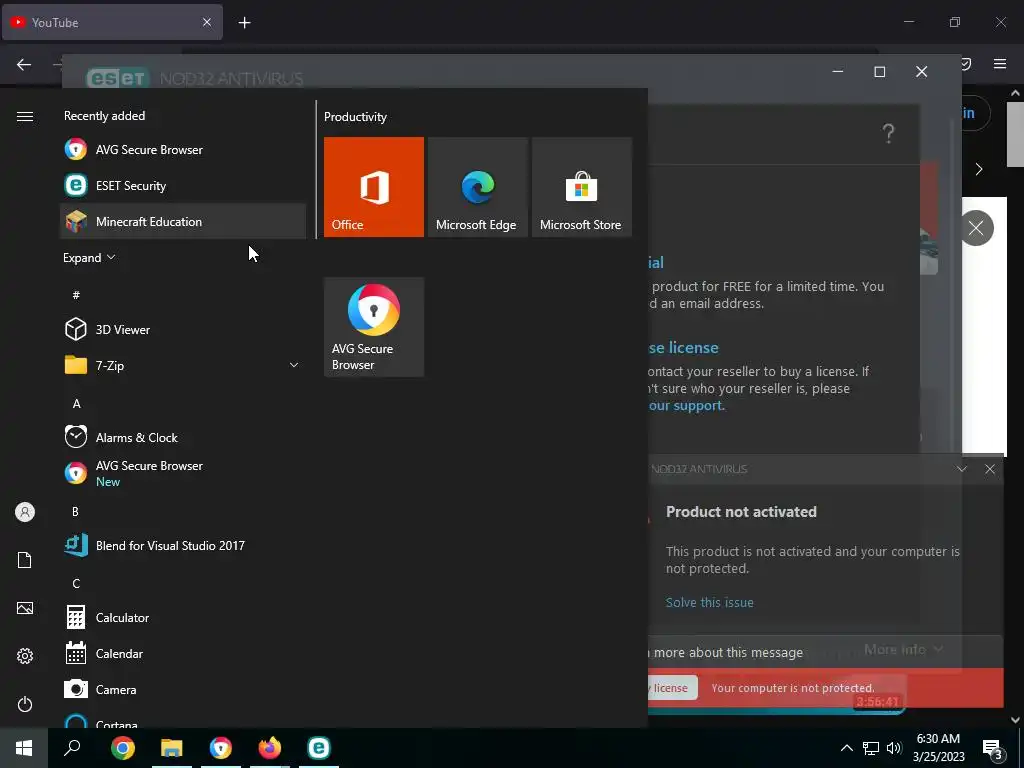Open Minecraft Education from Recently added
Image resolution: width=1024 pixels, height=768 pixels.
pos(183,221)
